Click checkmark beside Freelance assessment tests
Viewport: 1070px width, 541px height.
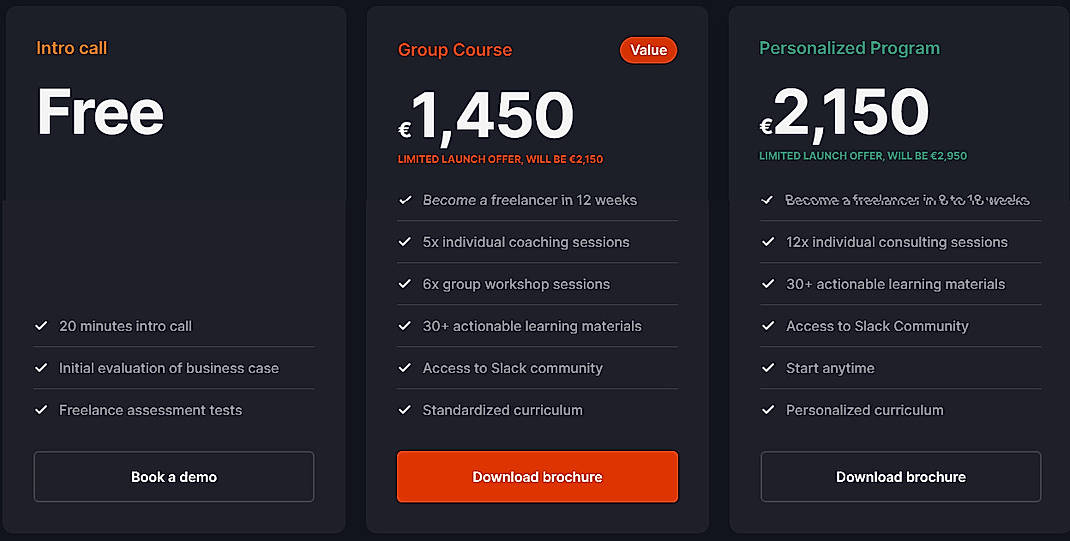tap(41, 410)
